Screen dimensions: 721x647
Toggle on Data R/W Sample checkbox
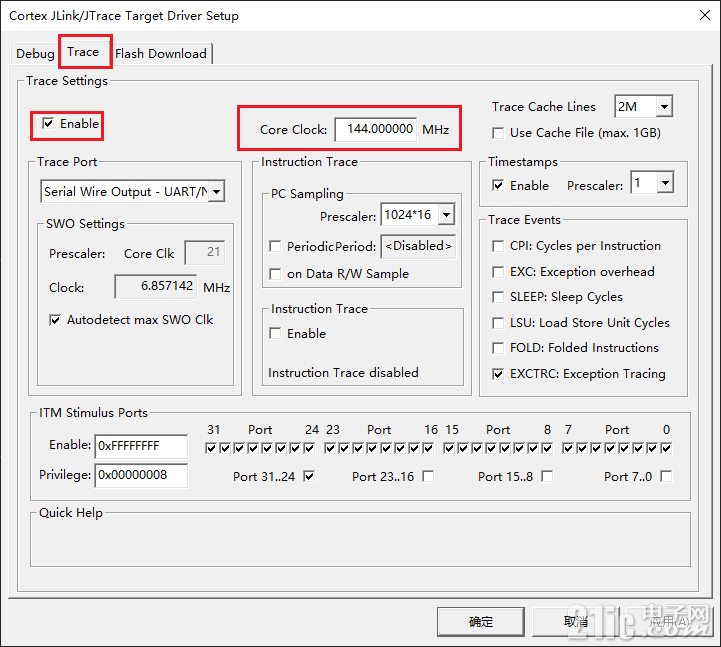pos(275,274)
